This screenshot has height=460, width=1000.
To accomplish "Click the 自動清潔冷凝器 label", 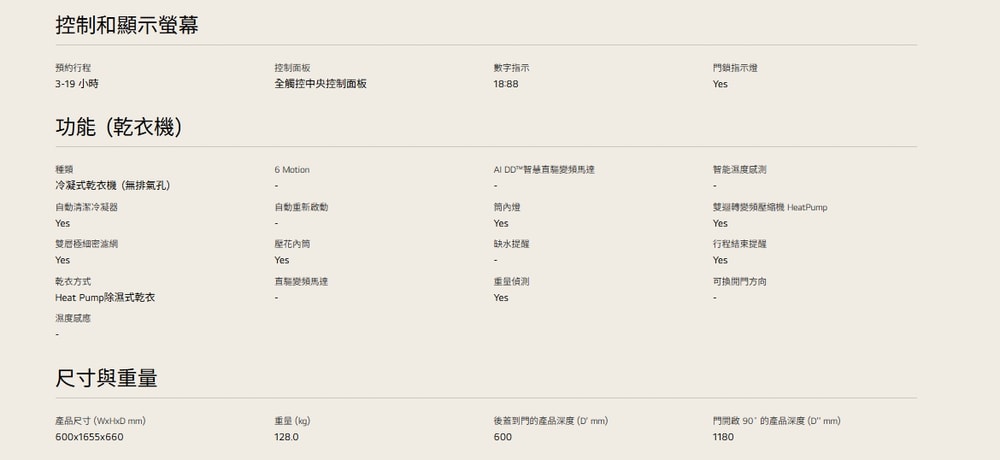I will click(86, 207).
